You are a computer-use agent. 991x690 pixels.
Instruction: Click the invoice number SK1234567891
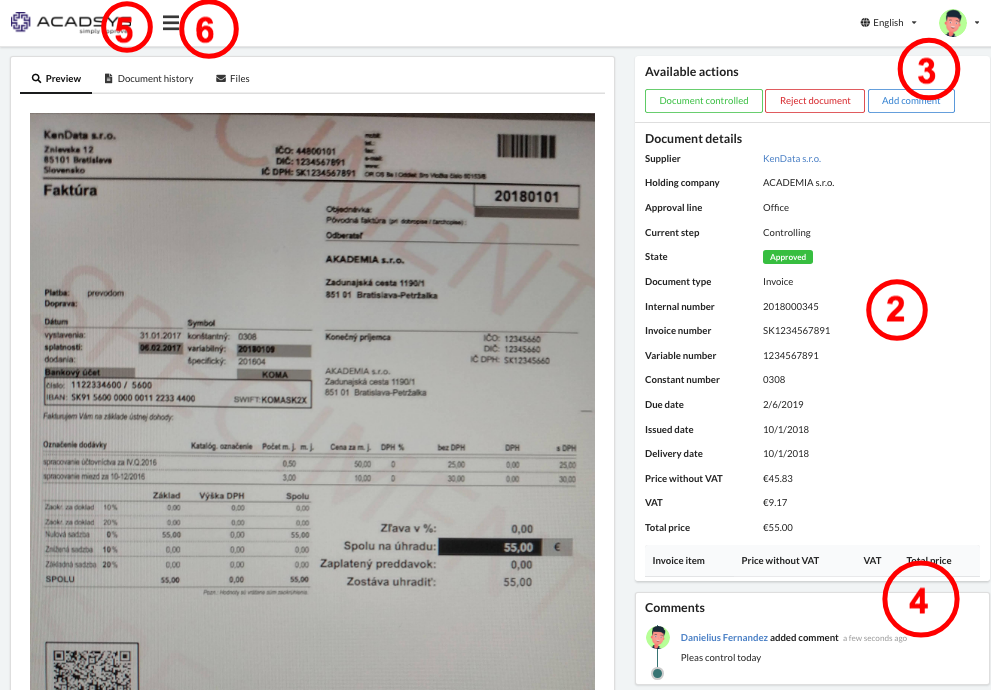(x=796, y=330)
